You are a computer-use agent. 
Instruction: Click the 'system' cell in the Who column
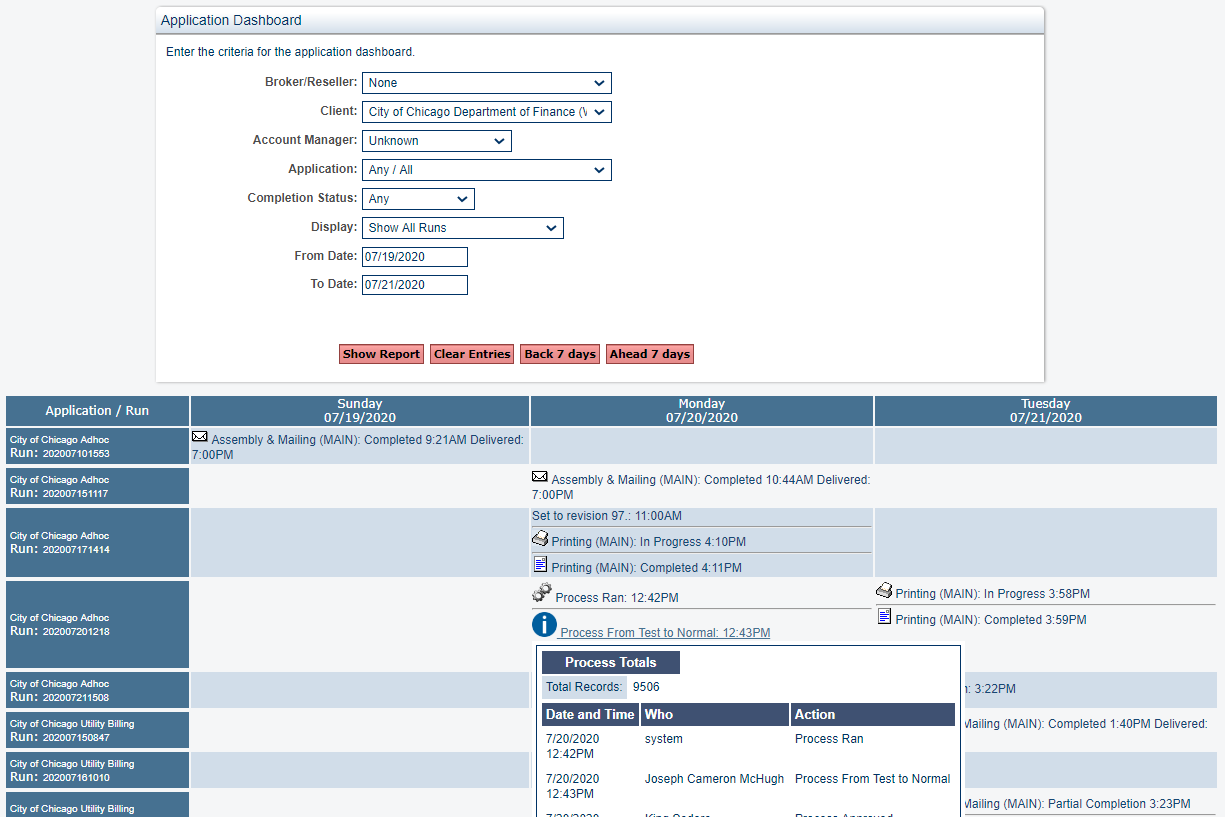click(664, 739)
